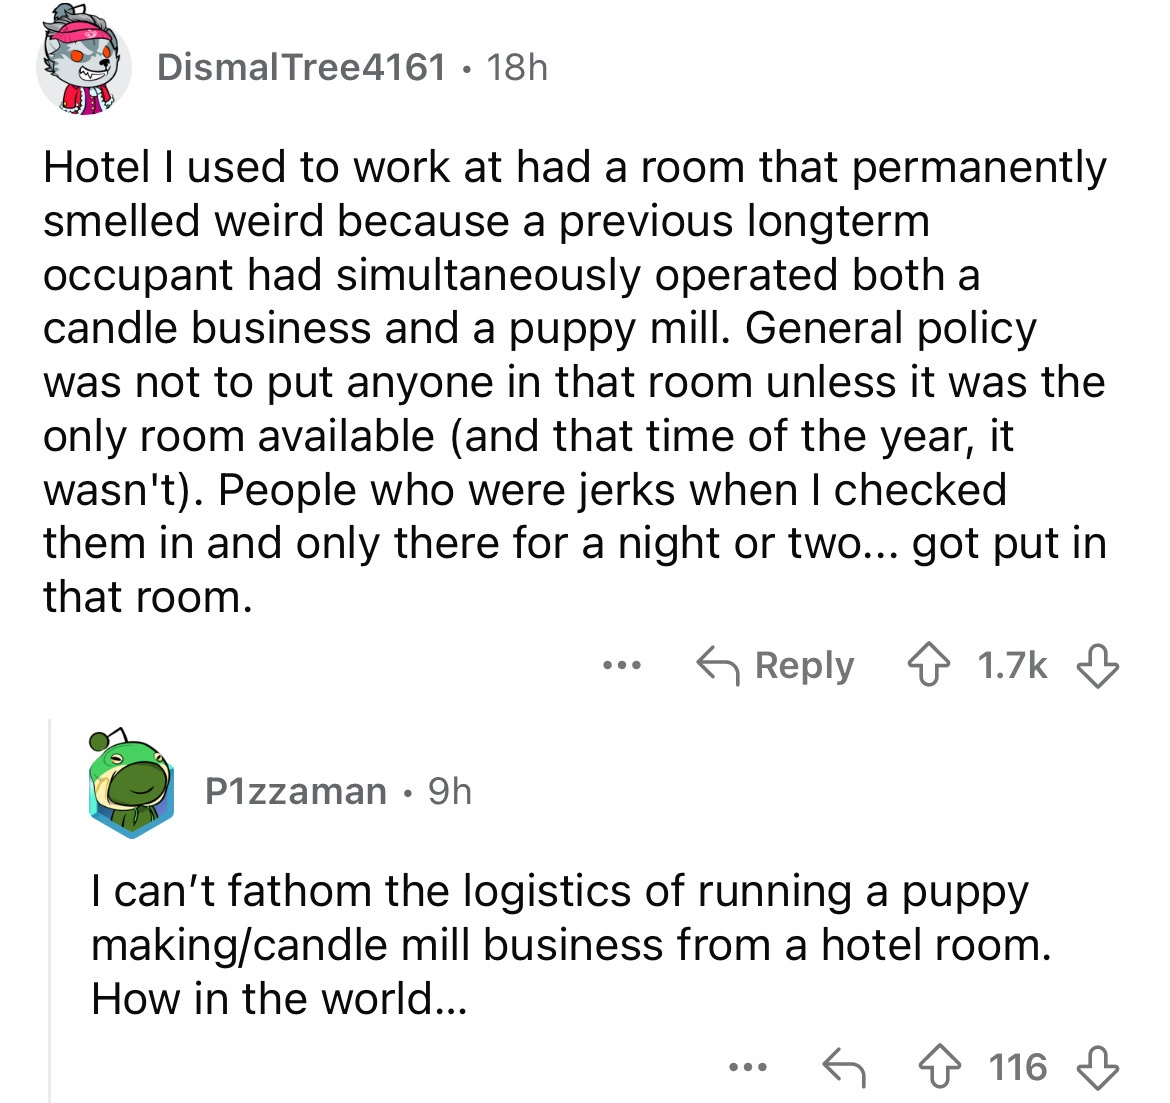Reply to DismalTree4161's comment

click(x=777, y=665)
